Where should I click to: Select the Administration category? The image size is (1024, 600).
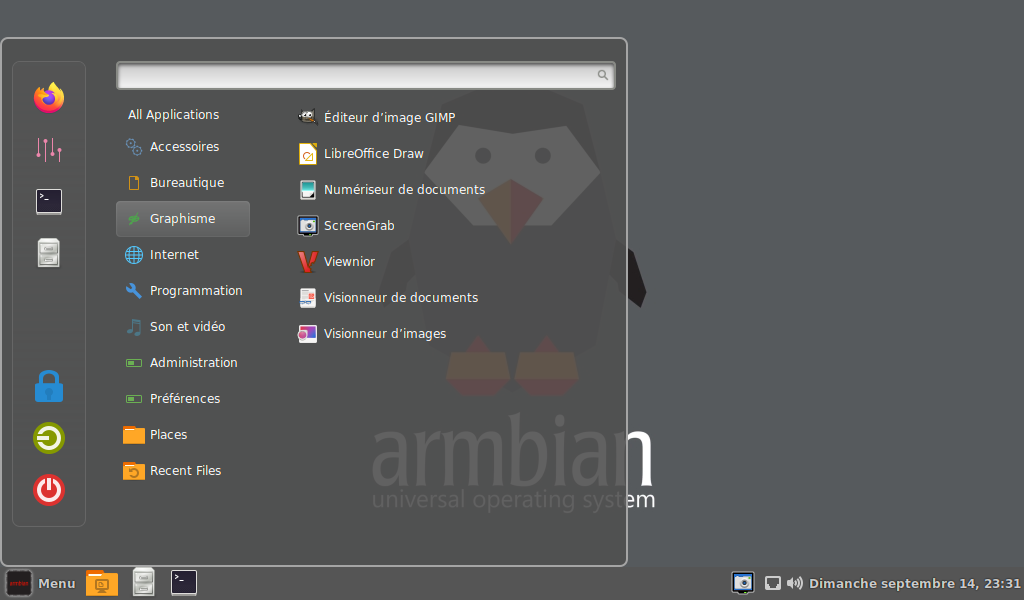click(183, 362)
